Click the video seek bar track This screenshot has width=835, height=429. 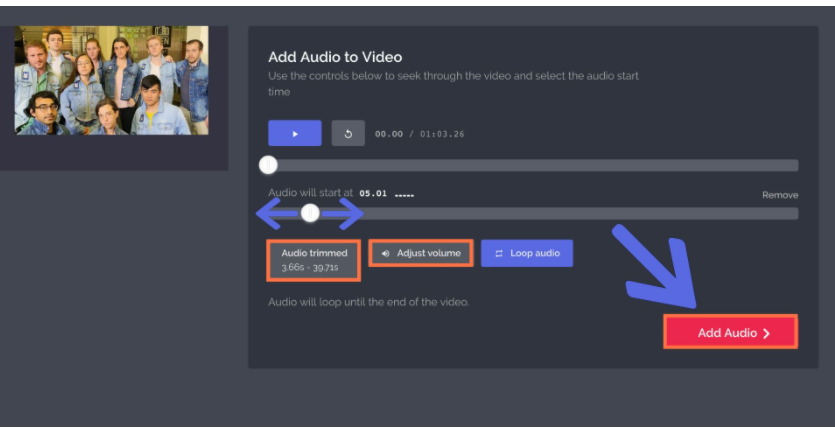pyautogui.click(x=533, y=166)
